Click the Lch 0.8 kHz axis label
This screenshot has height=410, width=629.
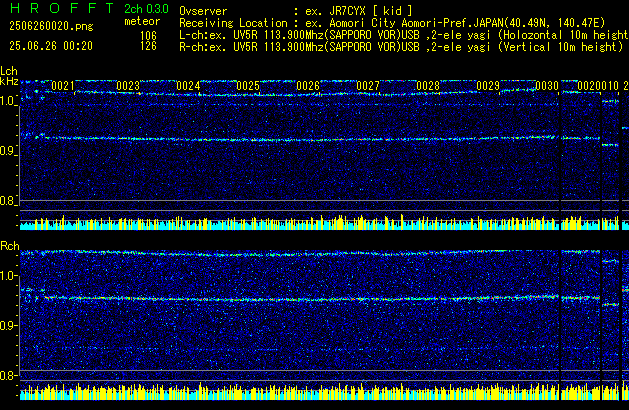tap(9, 201)
